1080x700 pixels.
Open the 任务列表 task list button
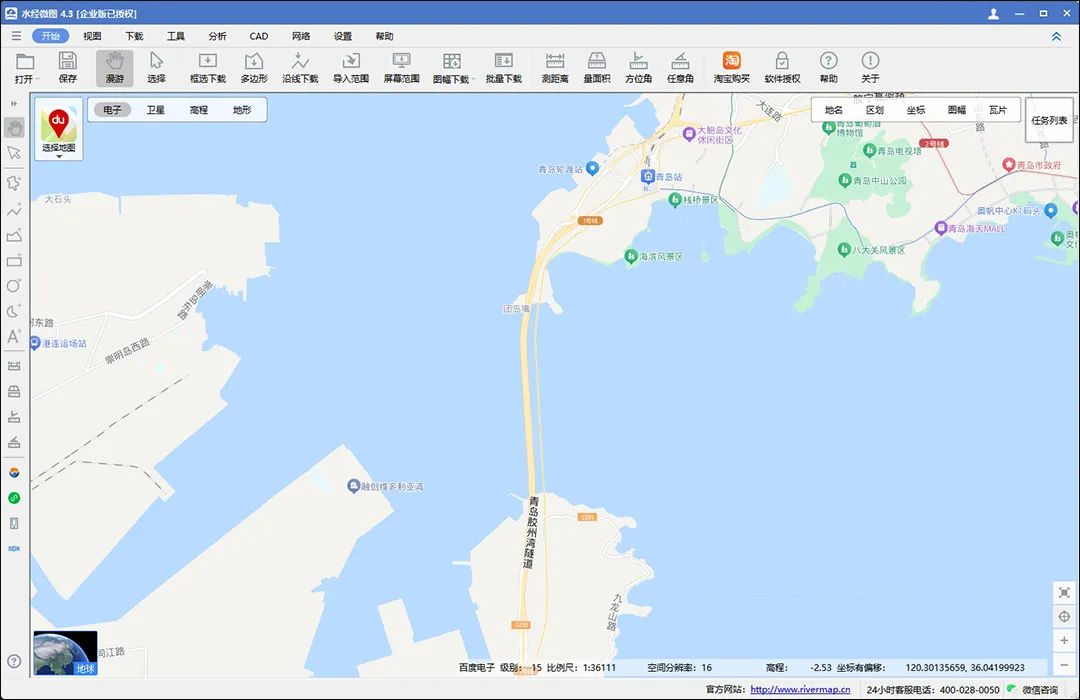[1049, 120]
